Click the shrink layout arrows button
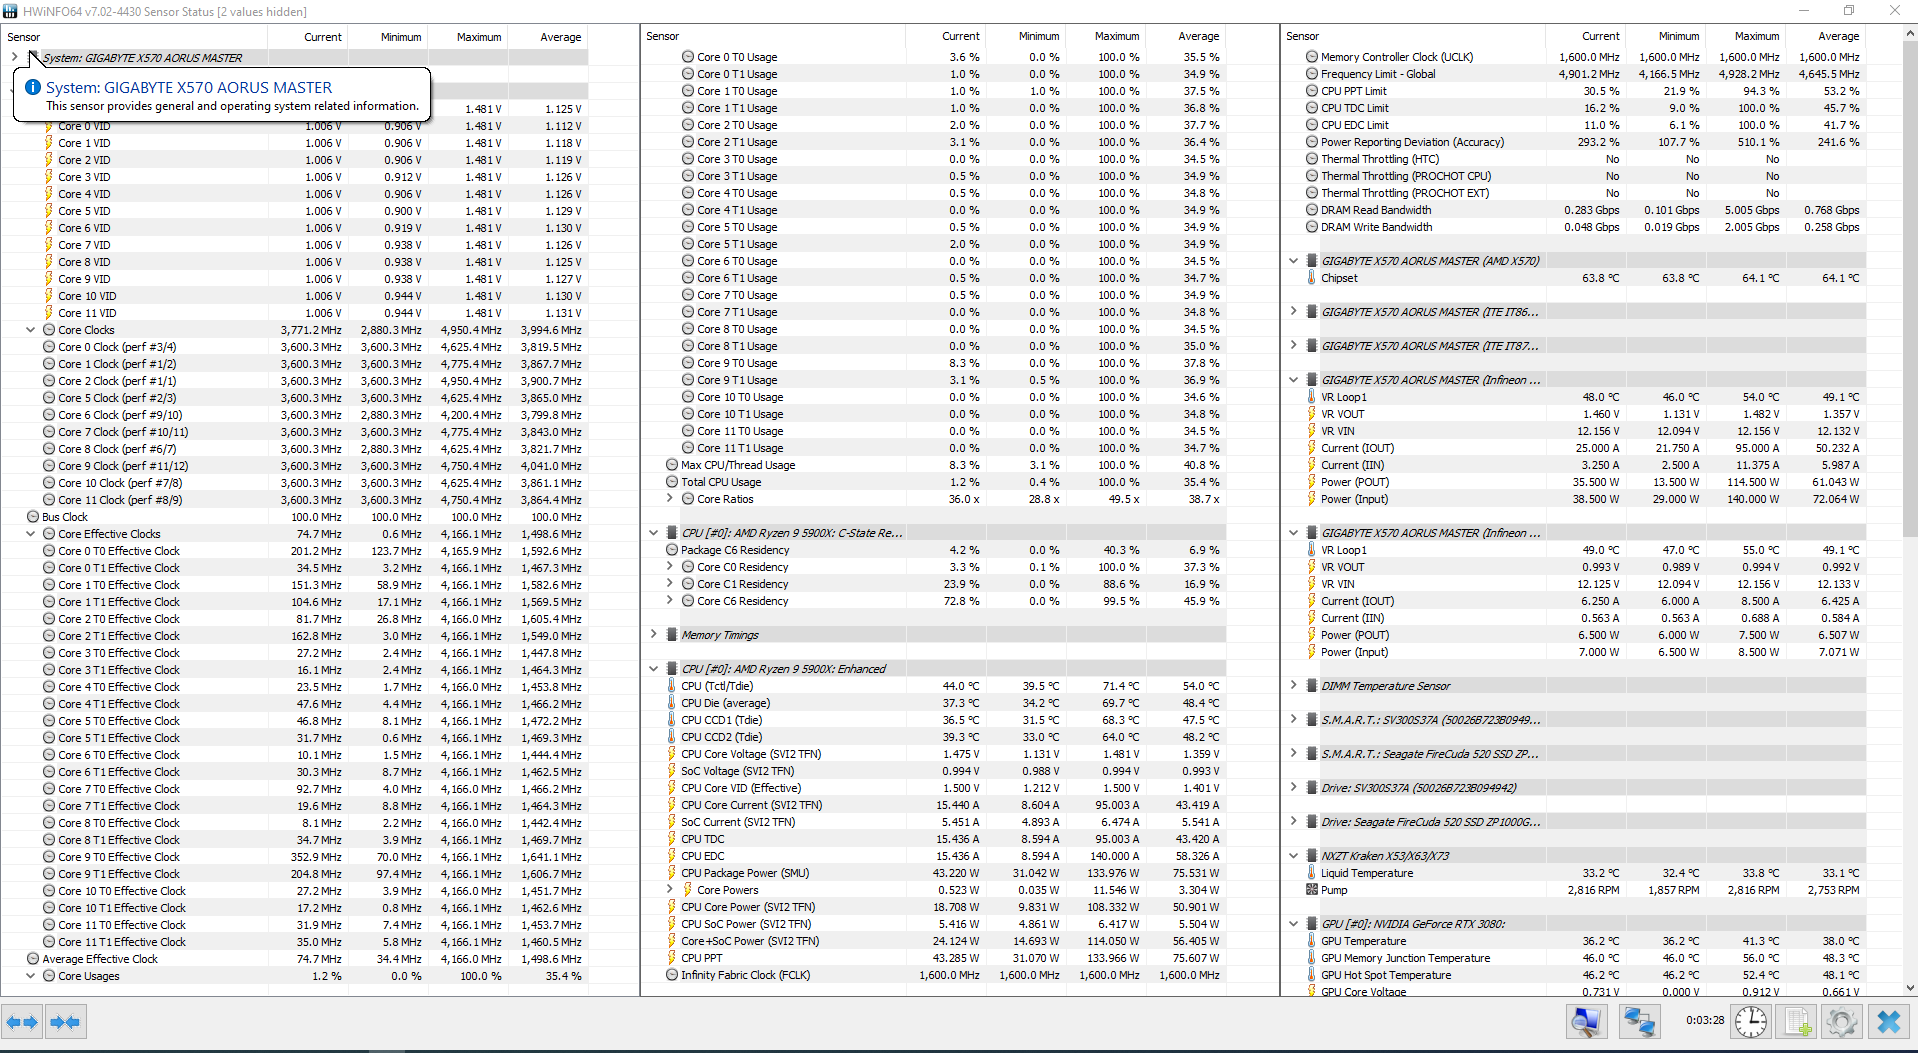The height and width of the screenshot is (1053, 1918). (x=65, y=1022)
